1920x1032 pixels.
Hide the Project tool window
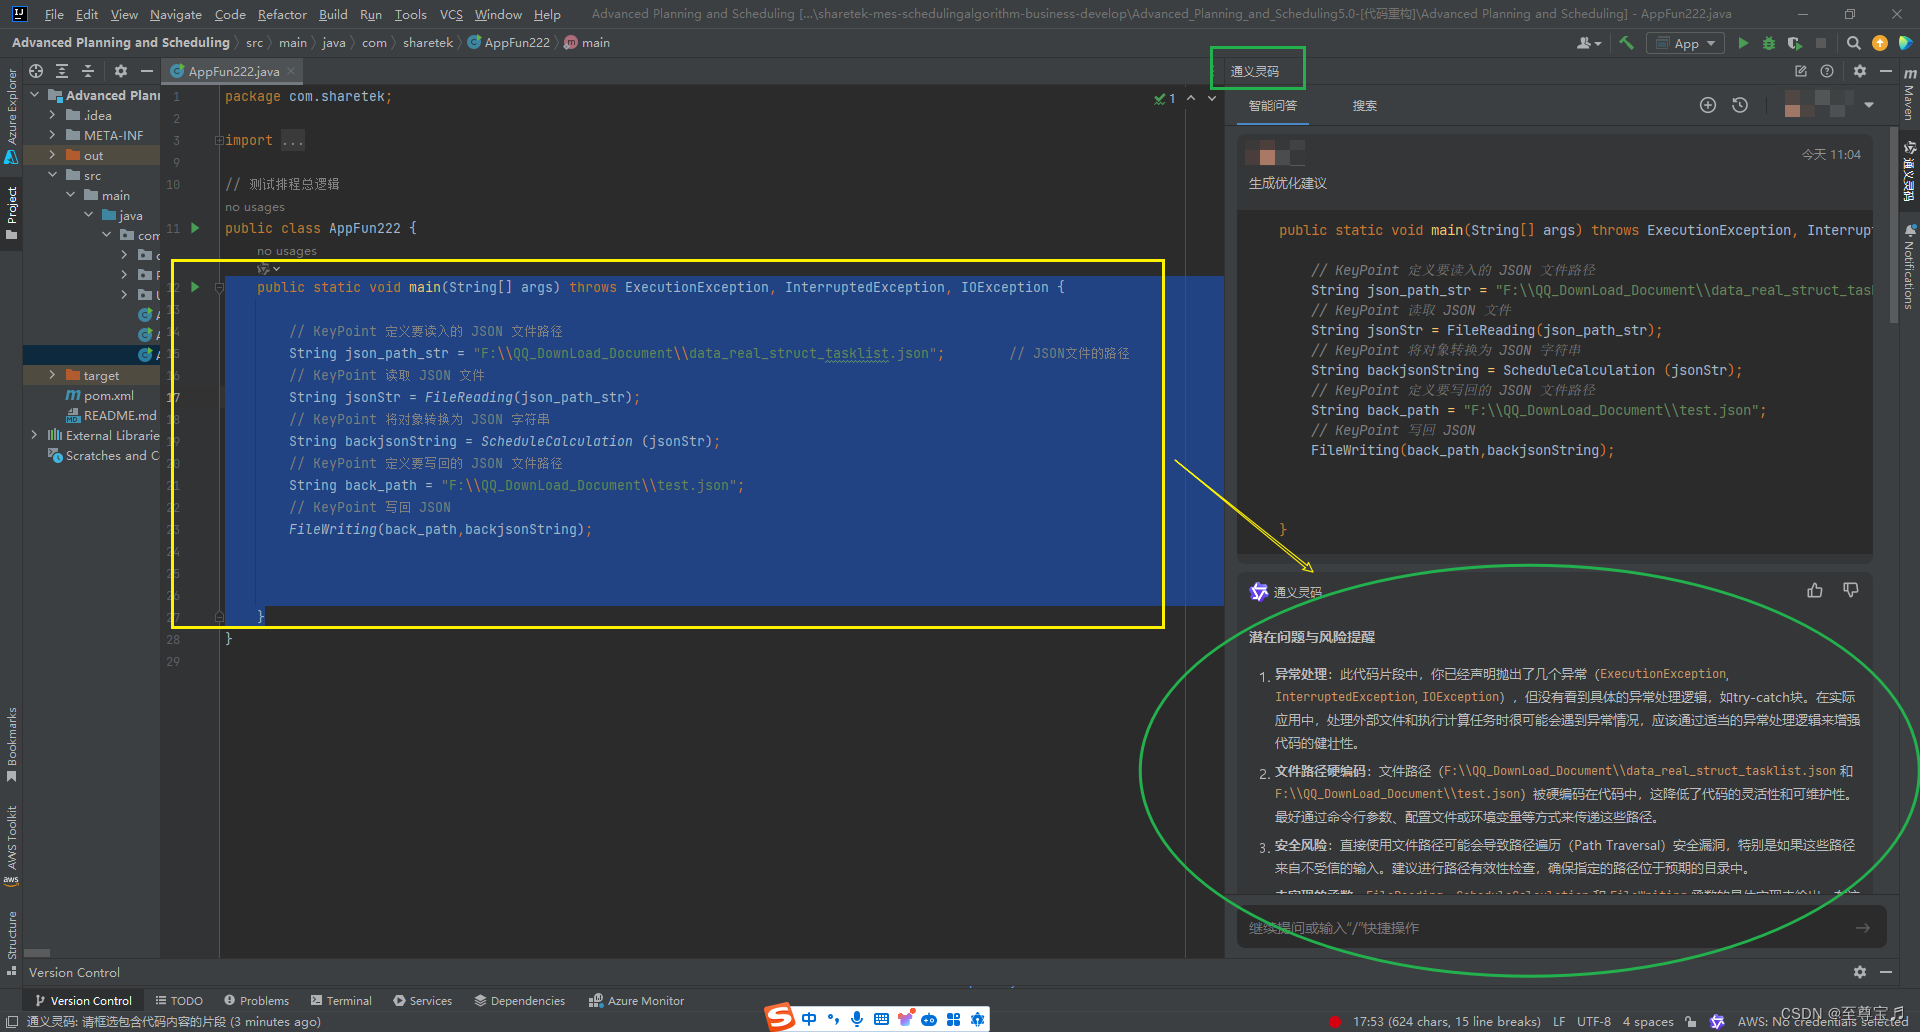tap(147, 71)
